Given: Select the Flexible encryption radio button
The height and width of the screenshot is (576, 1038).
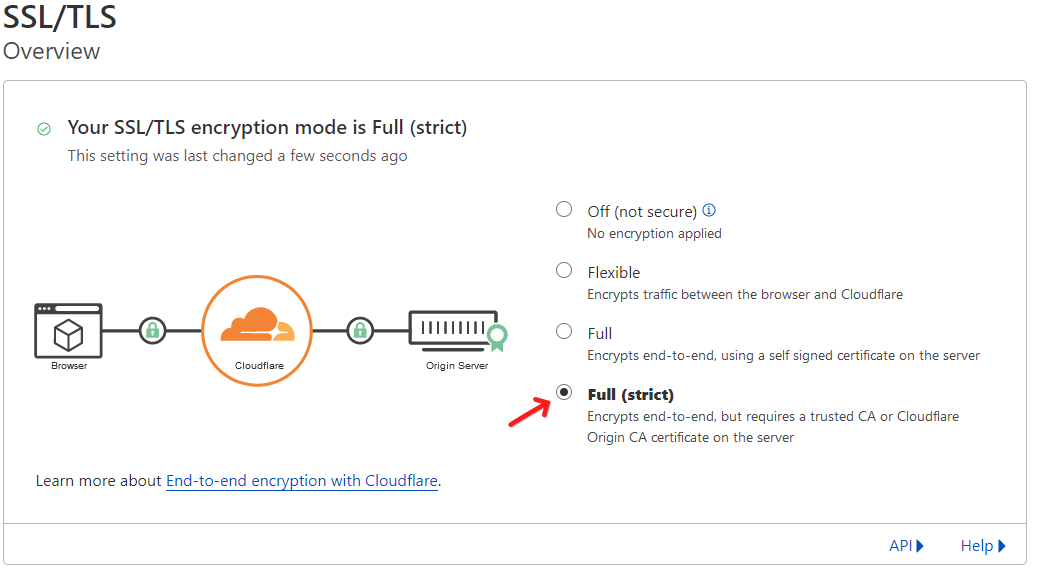Looking at the screenshot, I should 564,270.
